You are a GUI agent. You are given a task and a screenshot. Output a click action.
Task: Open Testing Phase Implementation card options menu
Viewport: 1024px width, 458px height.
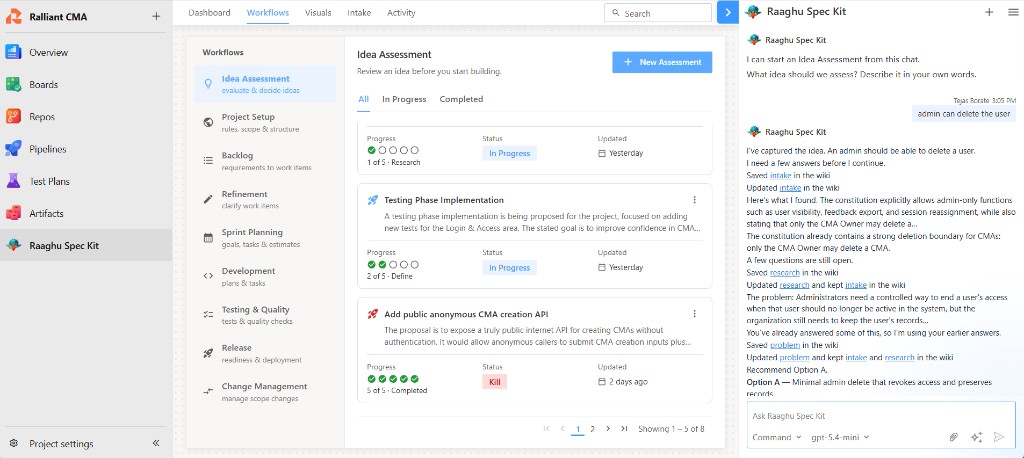(694, 200)
